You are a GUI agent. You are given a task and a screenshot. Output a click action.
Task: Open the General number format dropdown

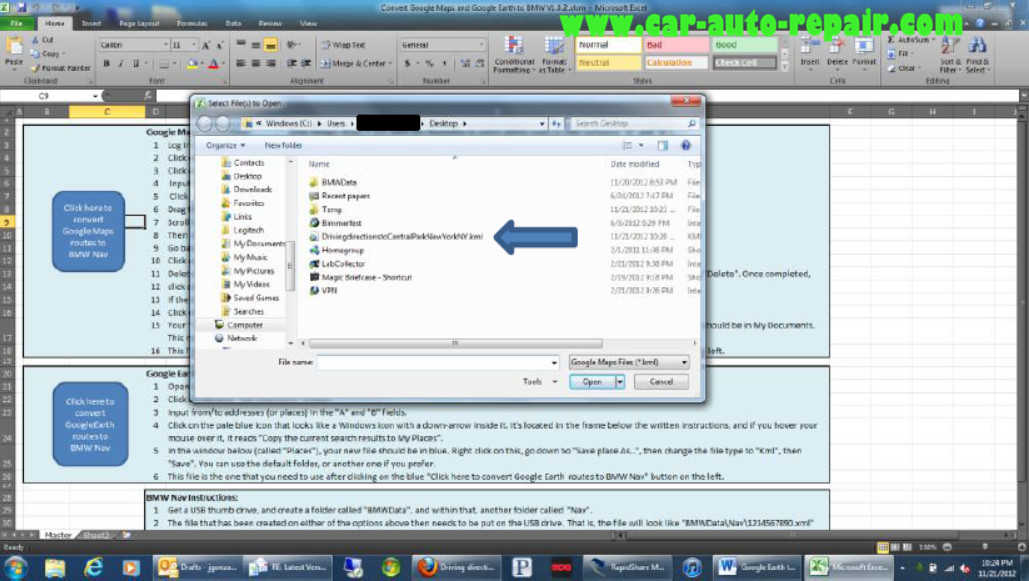pyautogui.click(x=481, y=45)
